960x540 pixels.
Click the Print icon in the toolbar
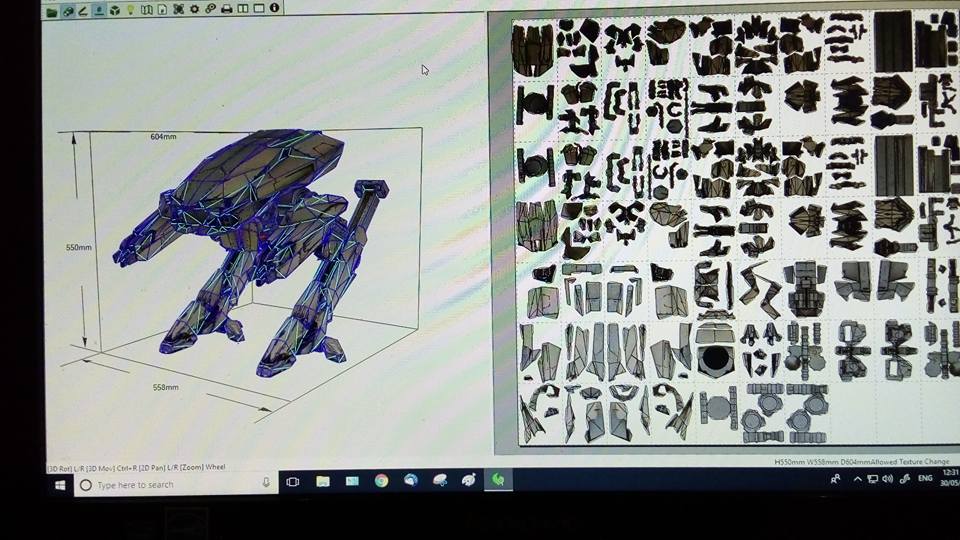click(227, 10)
